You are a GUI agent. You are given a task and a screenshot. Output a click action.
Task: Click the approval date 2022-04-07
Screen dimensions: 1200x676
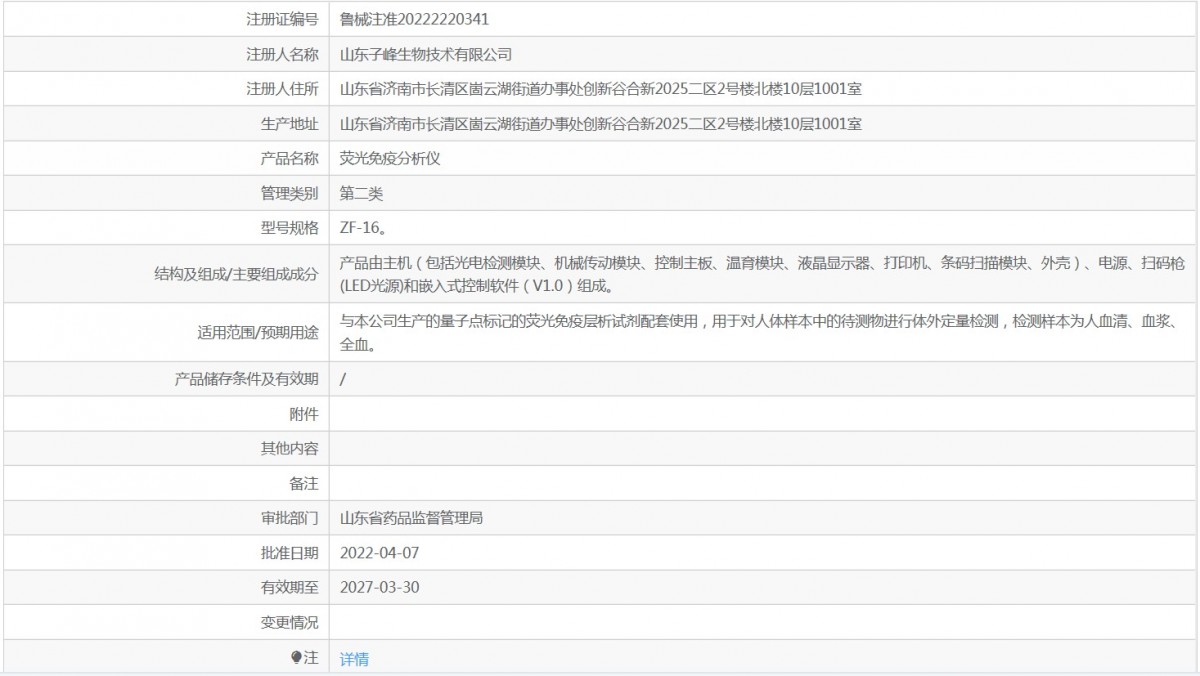point(379,552)
